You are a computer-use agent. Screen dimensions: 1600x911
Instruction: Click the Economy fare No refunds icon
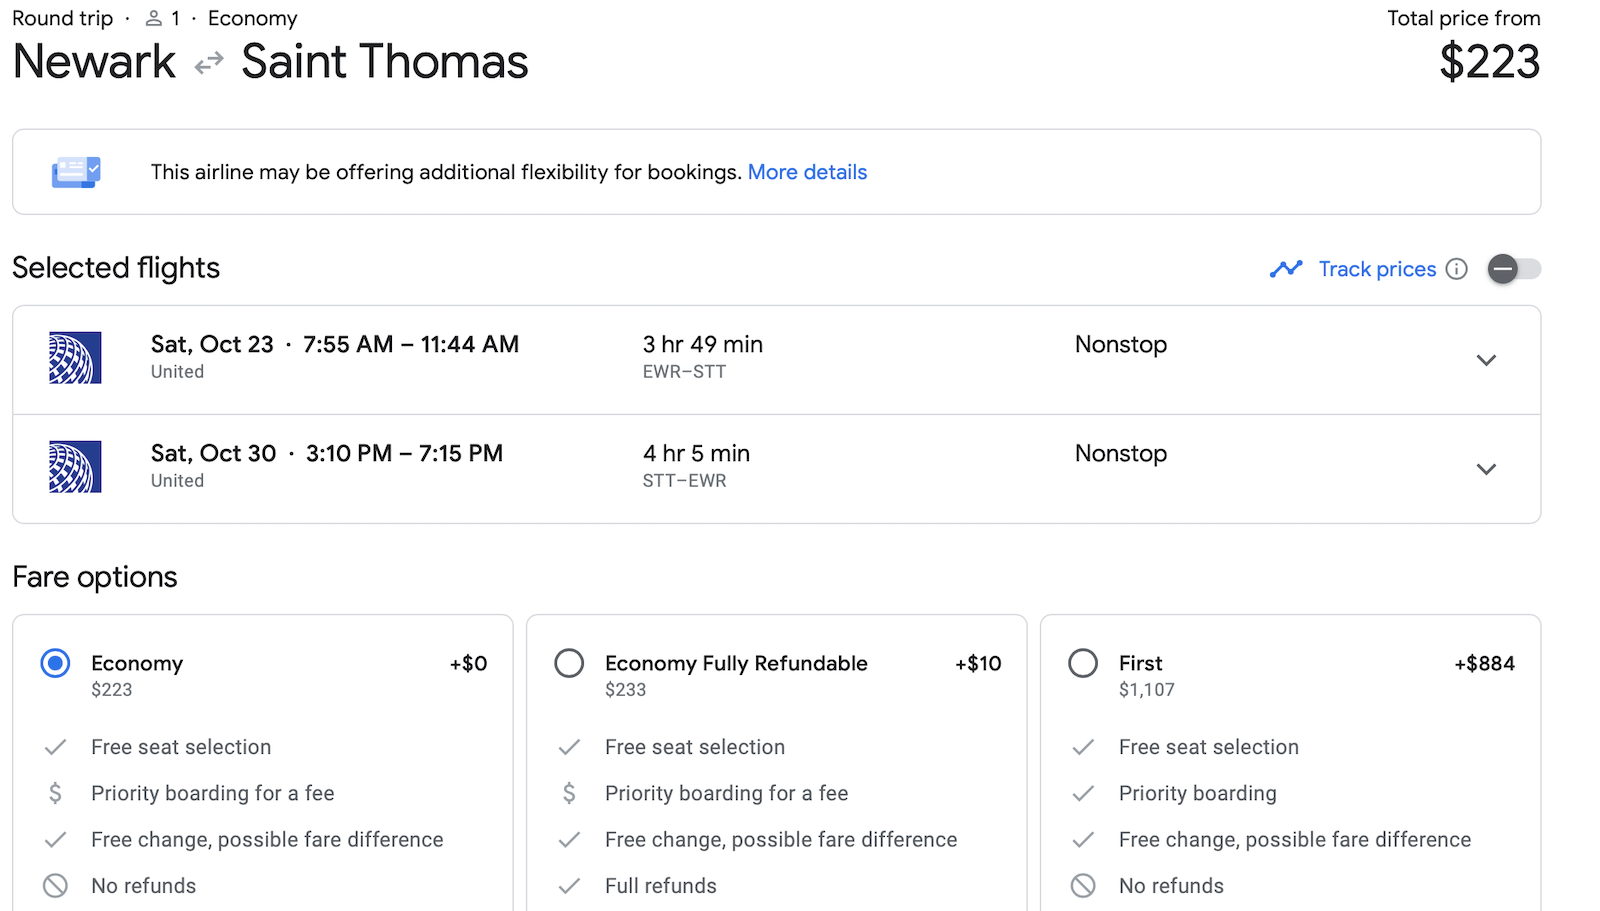click(x=55, y=886)
